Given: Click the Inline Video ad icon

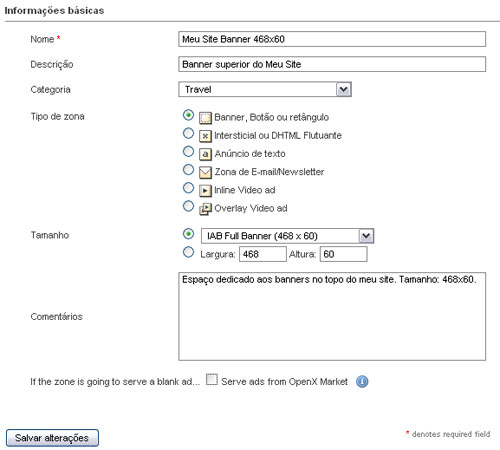Looking at the screenshot, I should click(205, 190).
